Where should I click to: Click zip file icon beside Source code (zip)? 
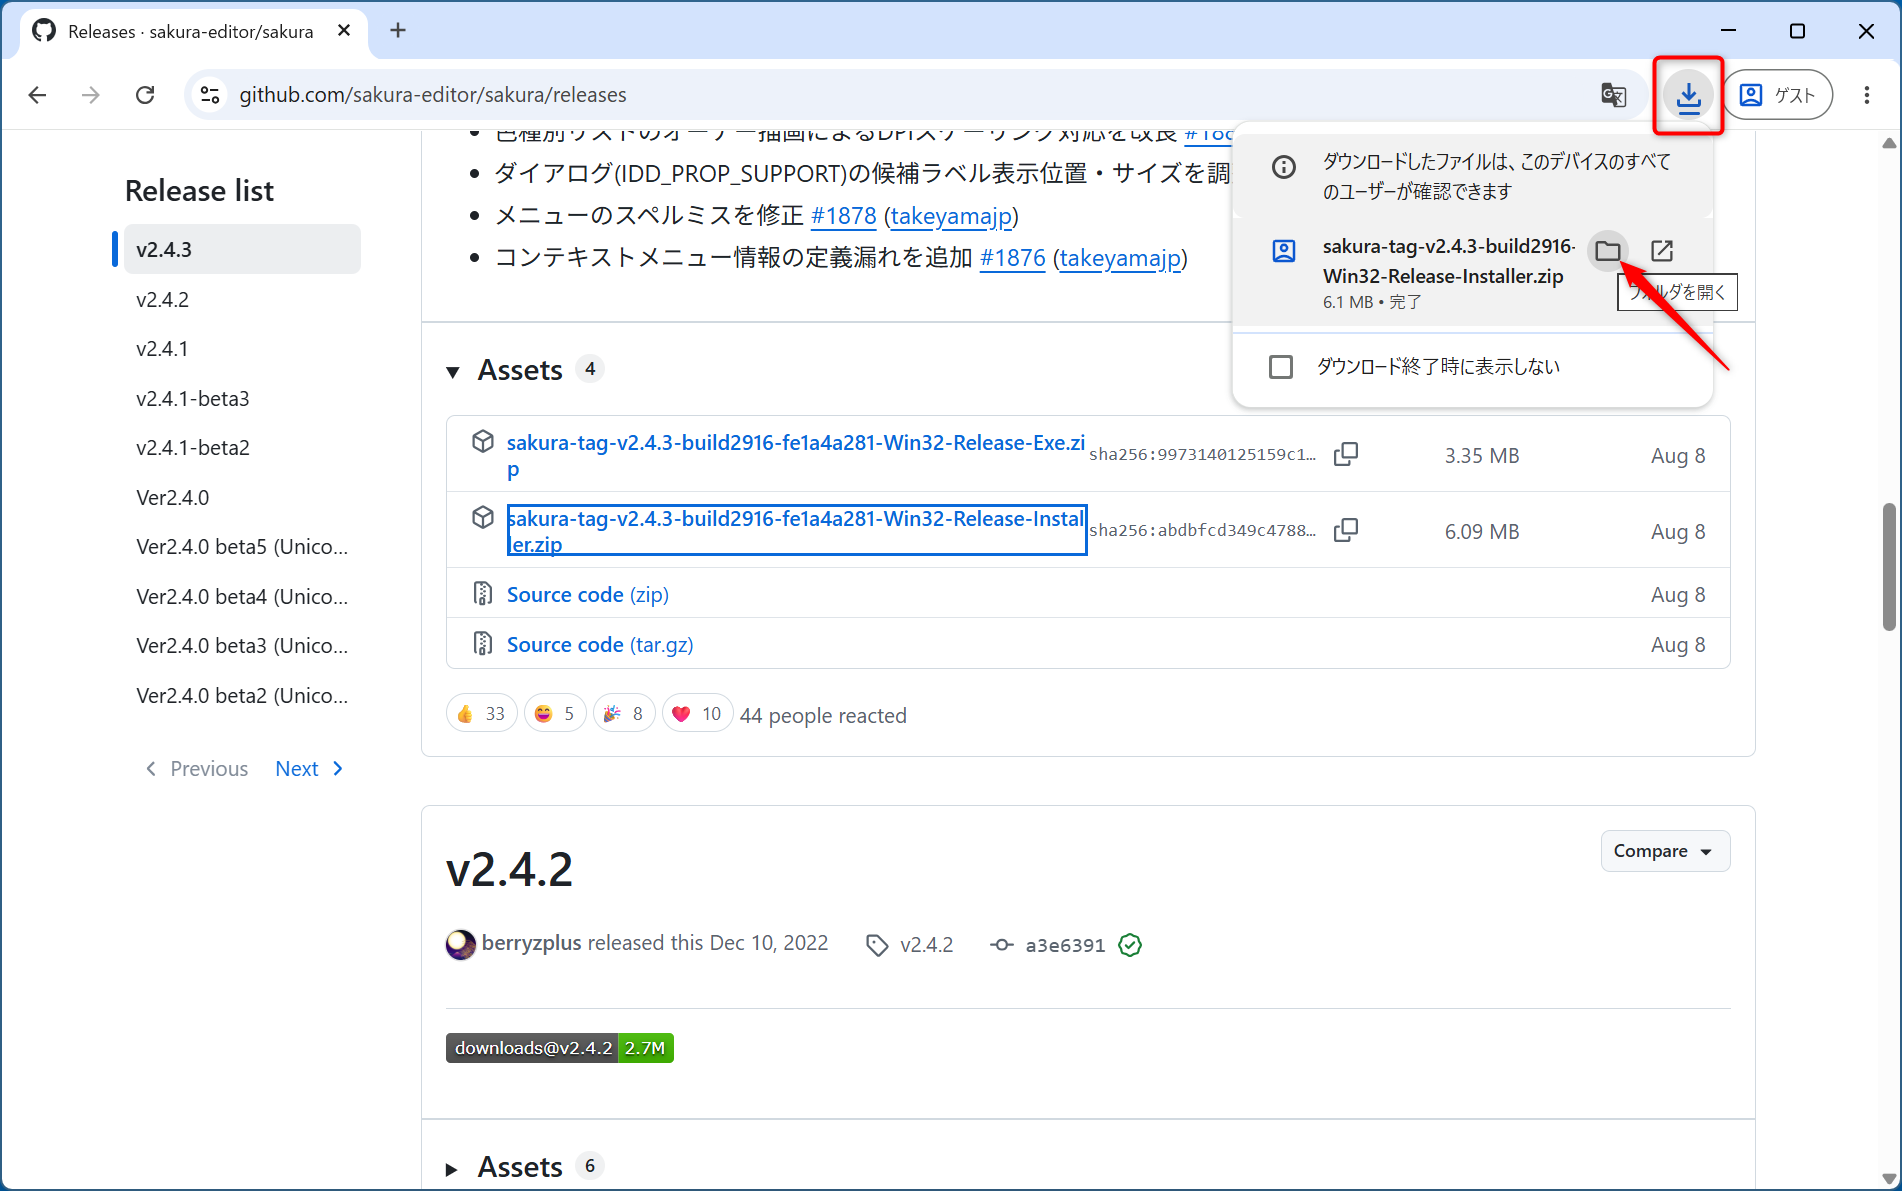tap(483, 594)
